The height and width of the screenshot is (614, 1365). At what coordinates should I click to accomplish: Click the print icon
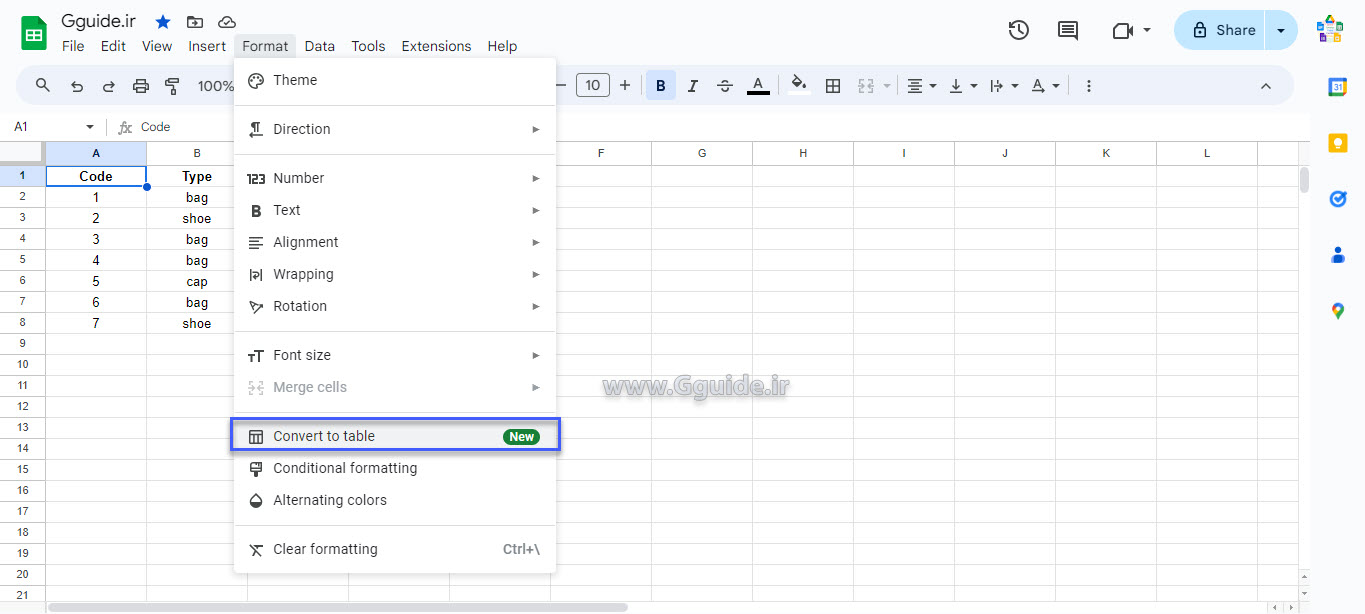click(x=139, y=85)
